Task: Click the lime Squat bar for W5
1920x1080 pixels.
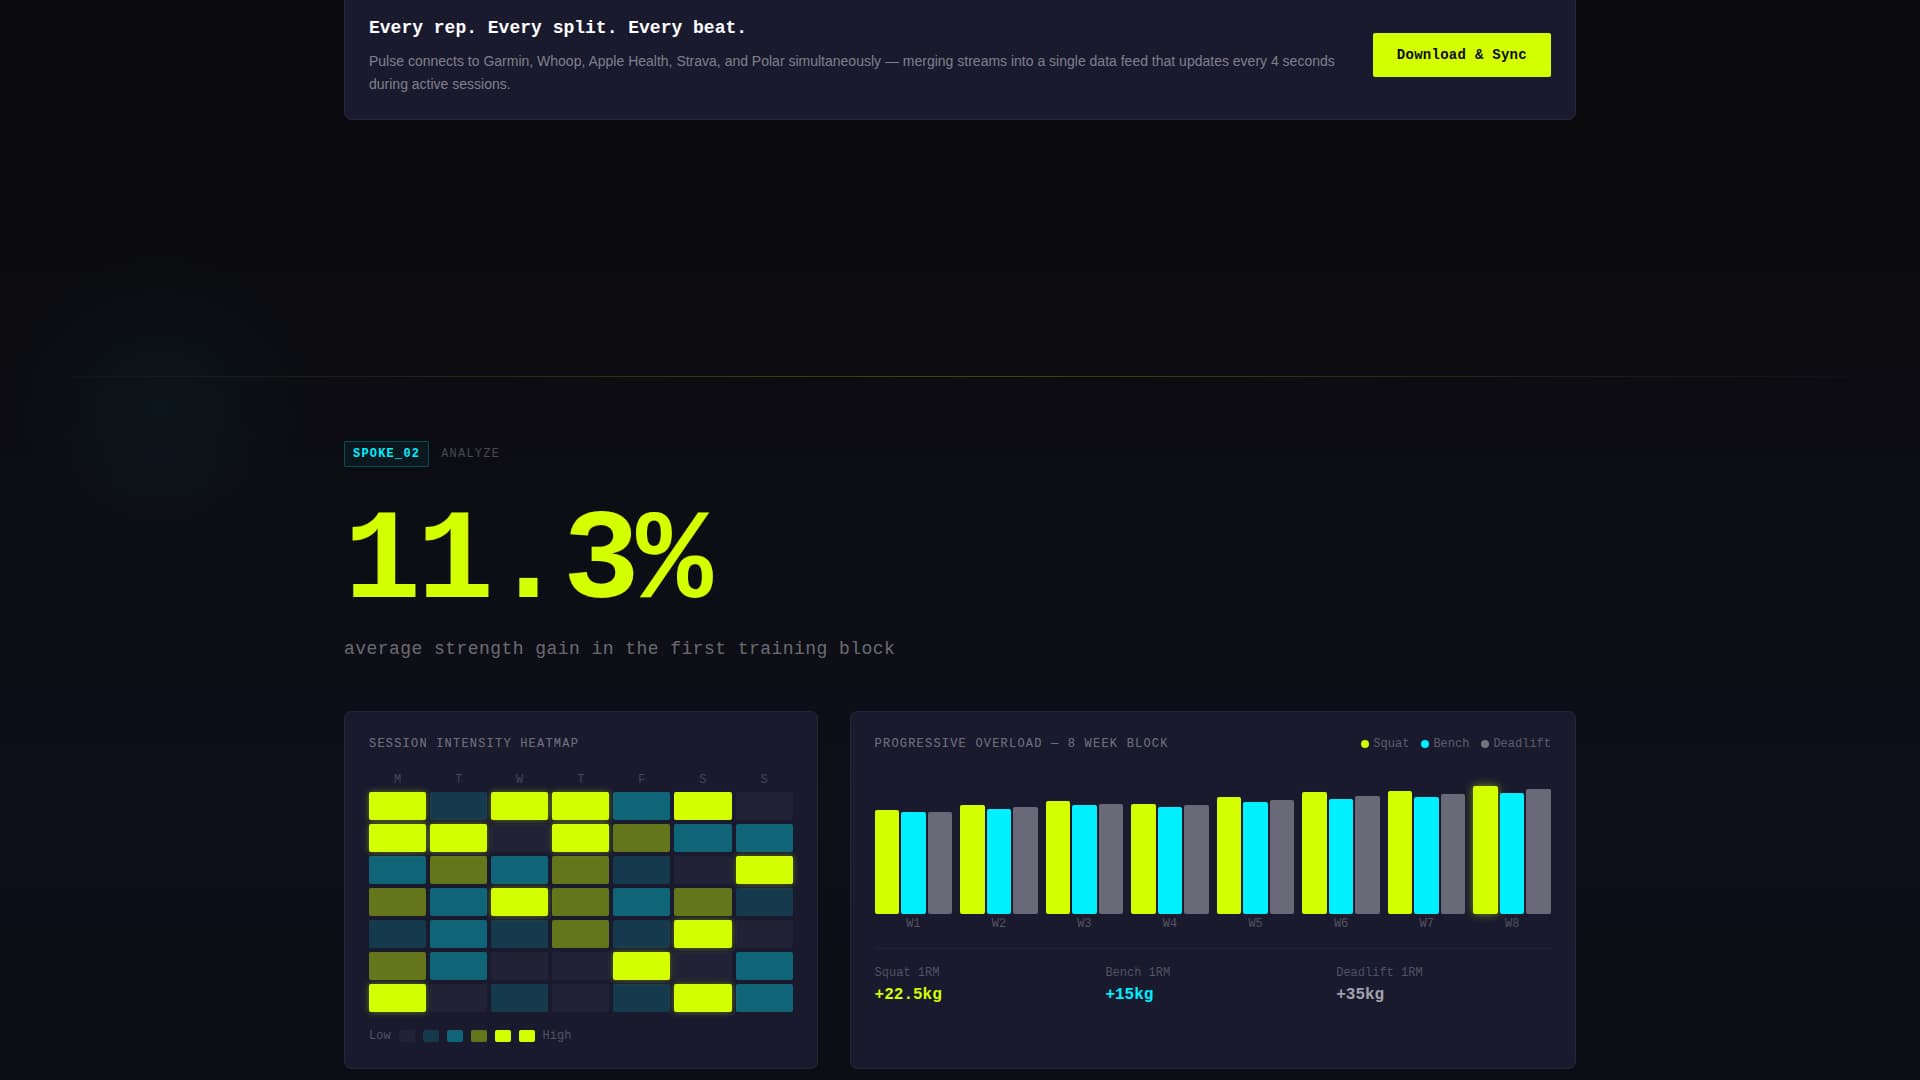Action: click(x=1229, y=855)
